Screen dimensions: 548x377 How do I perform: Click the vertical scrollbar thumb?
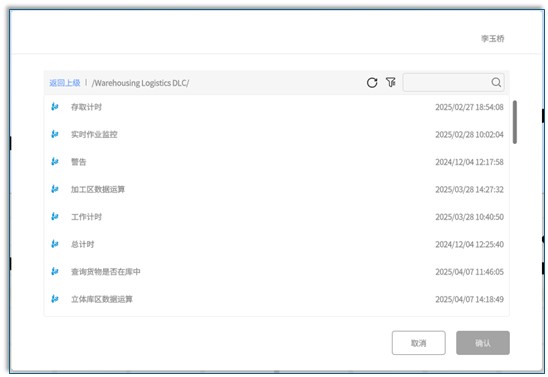click(515, 122)
